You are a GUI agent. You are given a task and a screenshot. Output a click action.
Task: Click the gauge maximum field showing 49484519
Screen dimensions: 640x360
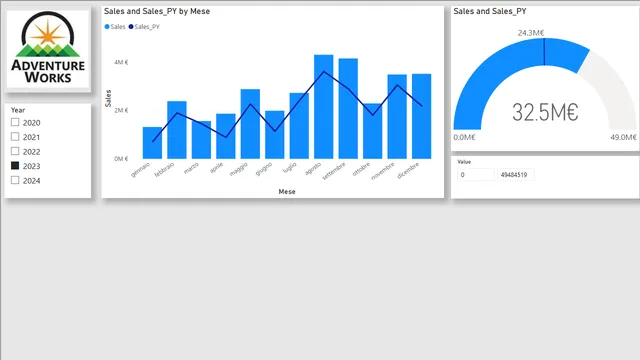tap(516, 175)
